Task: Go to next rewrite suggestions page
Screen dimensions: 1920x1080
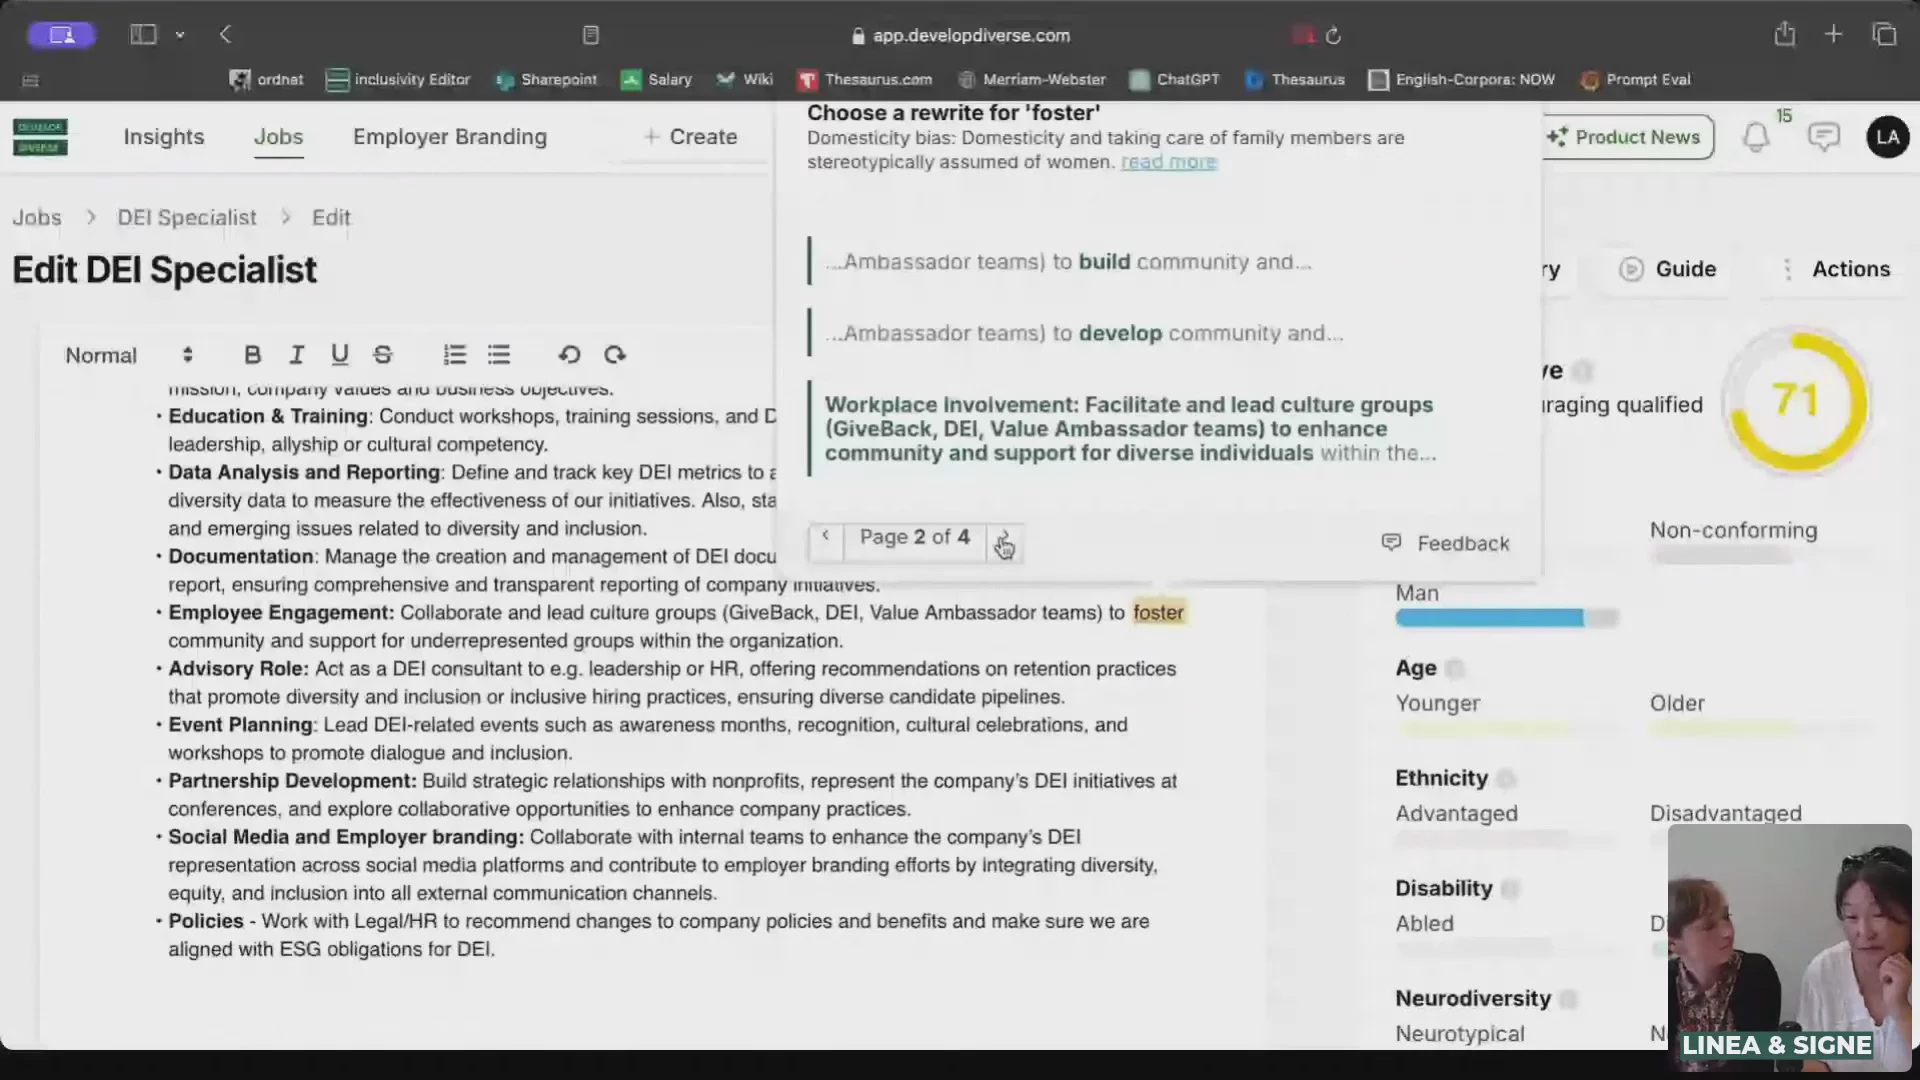Action: pyautogui.click(x=1003, y=538)
